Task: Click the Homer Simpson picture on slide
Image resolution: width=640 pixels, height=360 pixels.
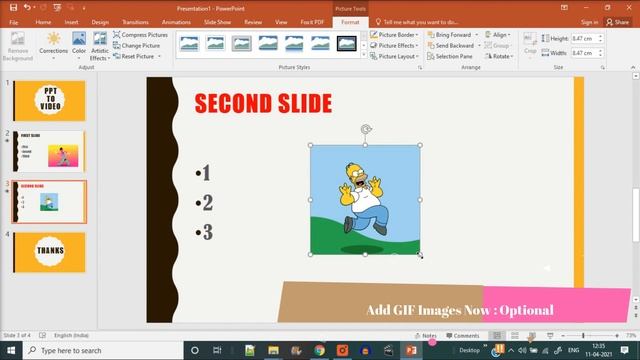Action: [365, 200]
